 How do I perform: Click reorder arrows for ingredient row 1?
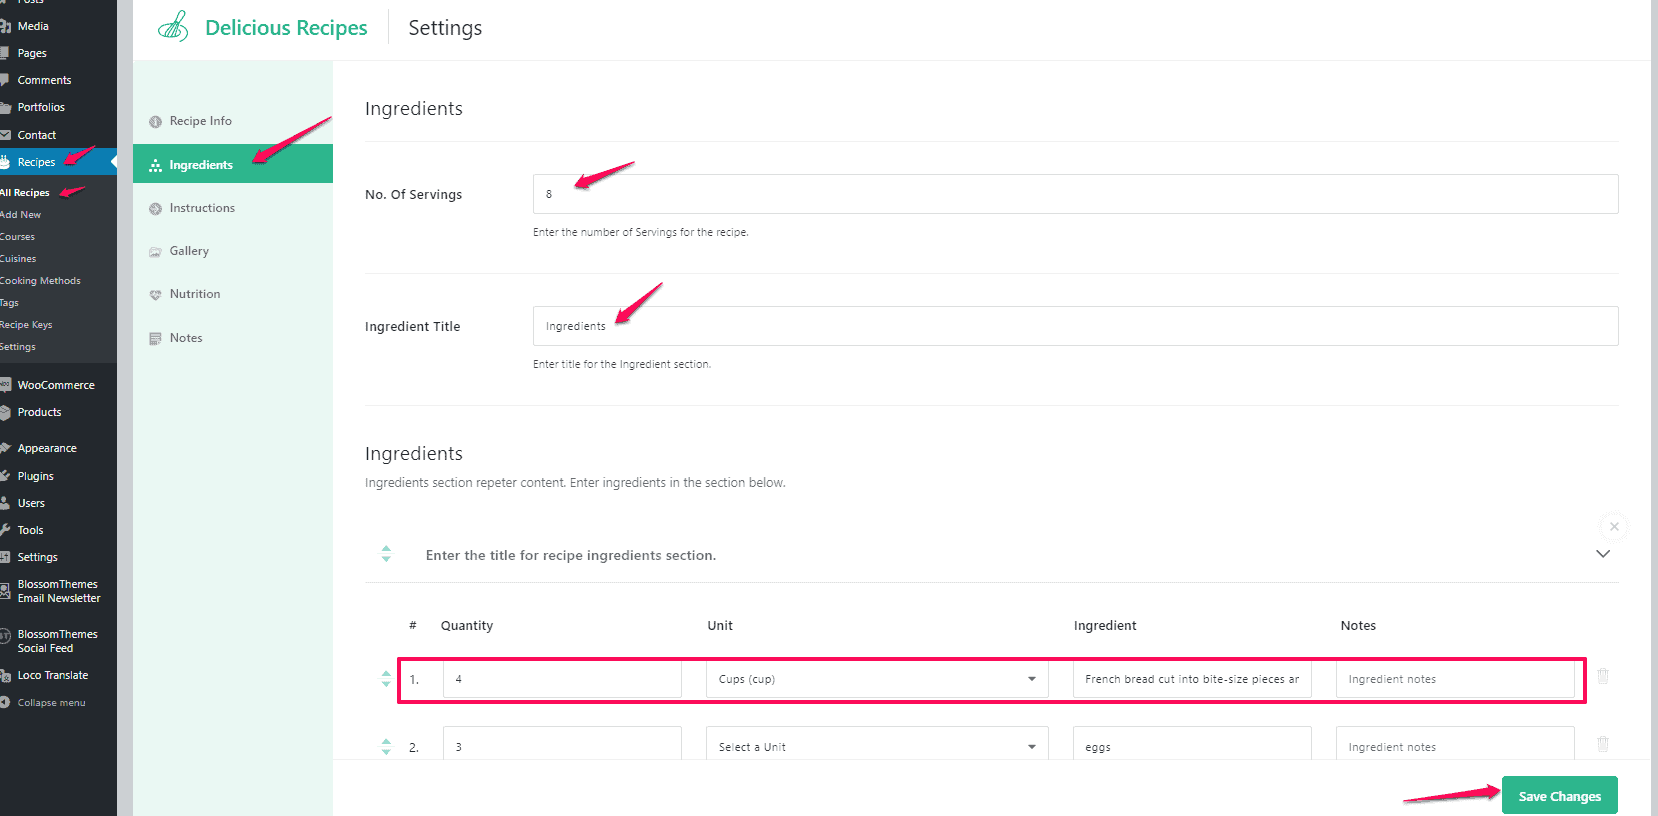click(x=386, y=679)
